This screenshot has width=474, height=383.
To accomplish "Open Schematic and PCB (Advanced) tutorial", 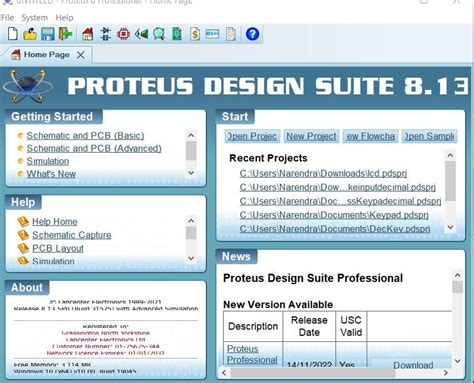I will [94, 148].
